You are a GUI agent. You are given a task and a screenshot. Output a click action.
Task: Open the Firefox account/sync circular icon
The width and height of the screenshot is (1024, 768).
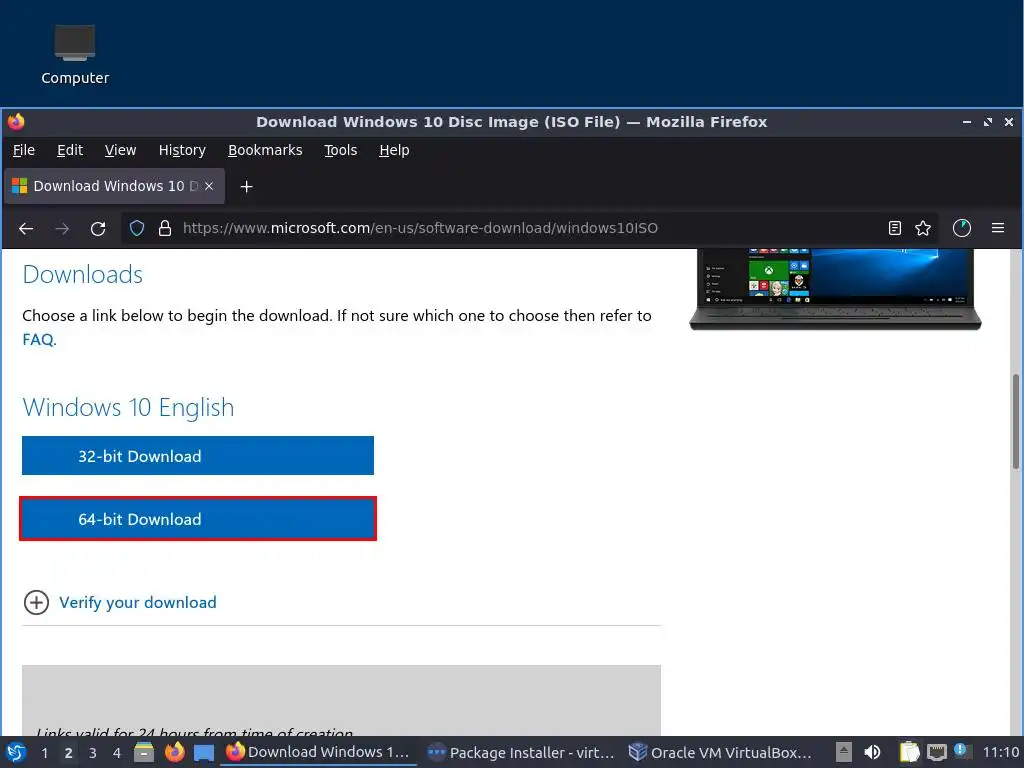point(962,228)
